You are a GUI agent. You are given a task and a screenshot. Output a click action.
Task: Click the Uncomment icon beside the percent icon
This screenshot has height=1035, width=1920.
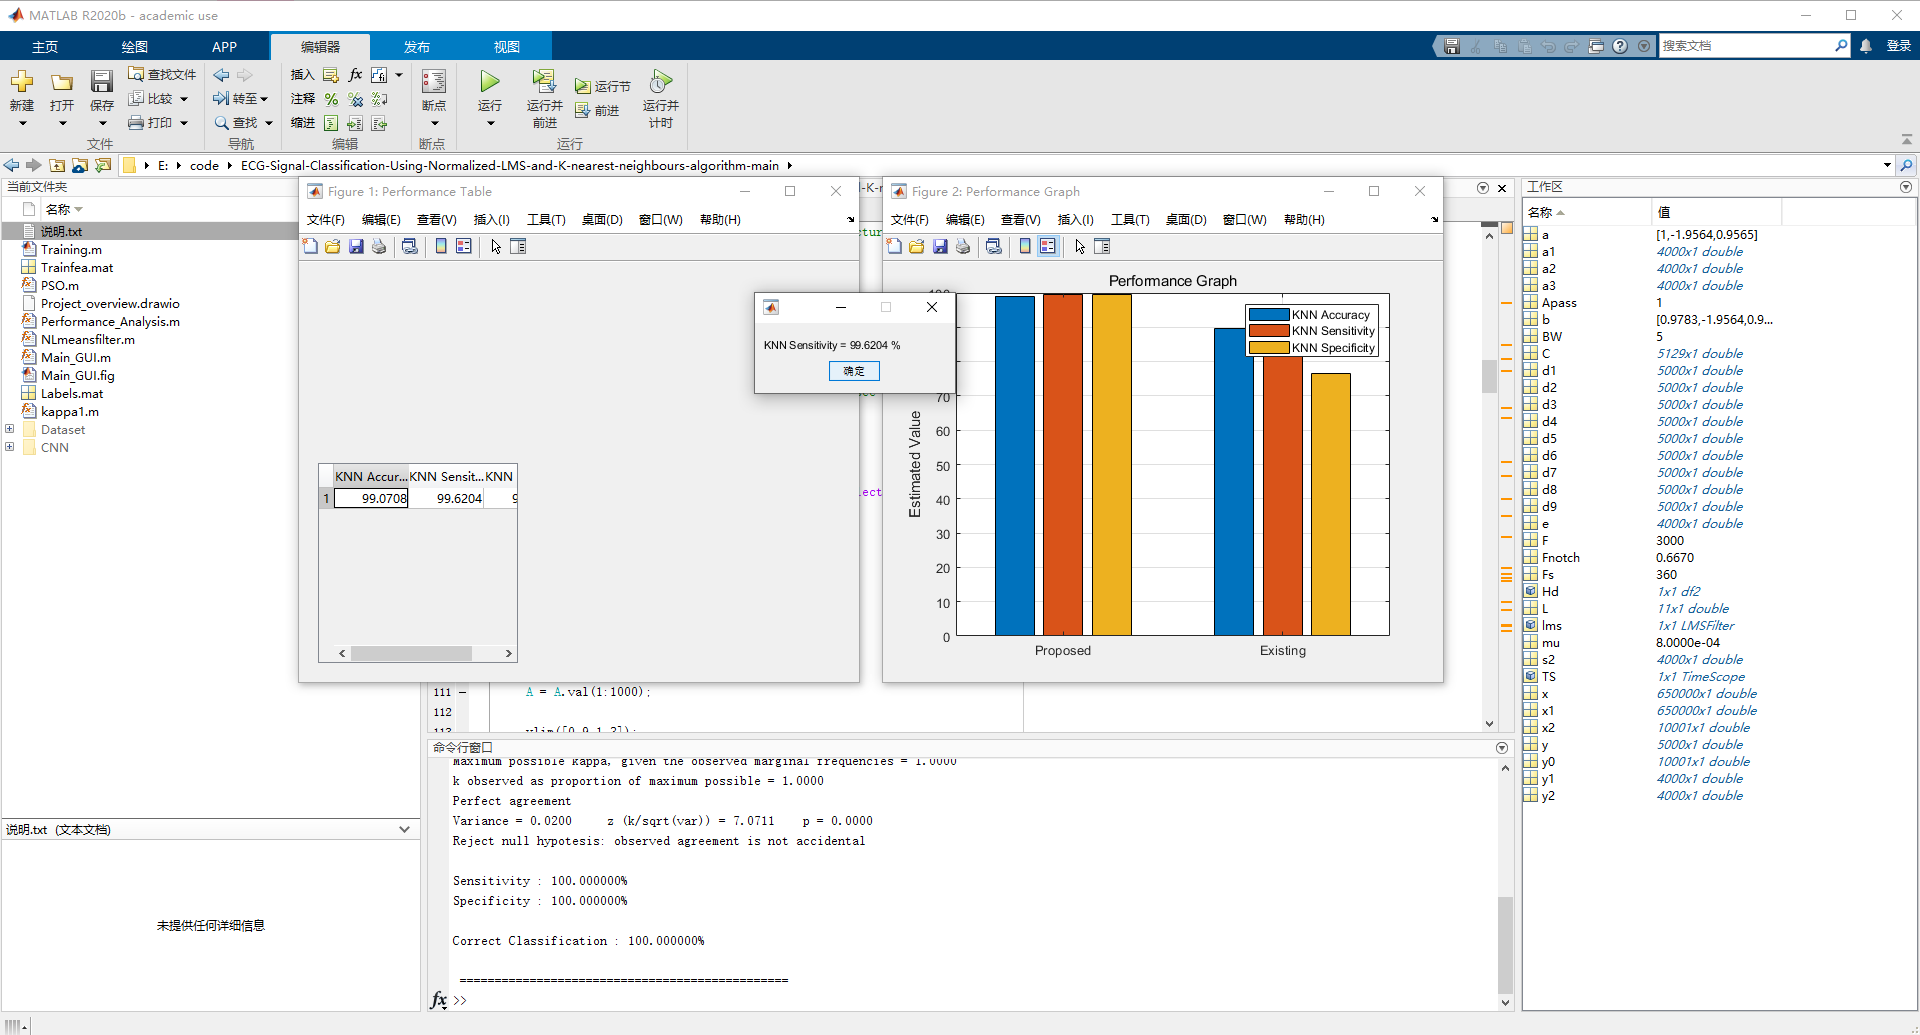tap(355, 99)
